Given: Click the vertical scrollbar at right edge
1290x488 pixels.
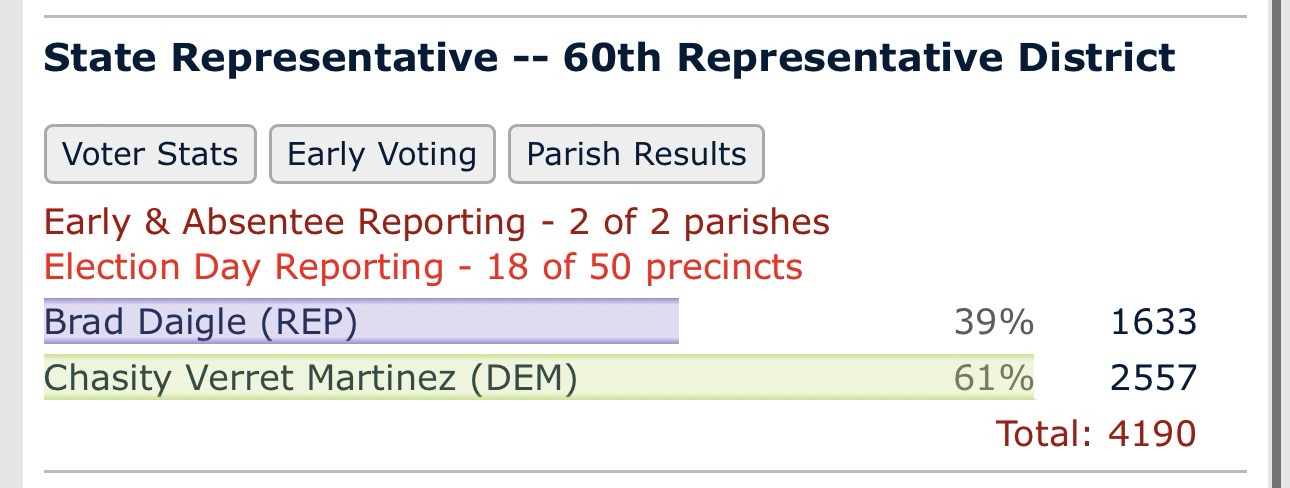Looking at the screenshot, I should (x=1277, y=244).
